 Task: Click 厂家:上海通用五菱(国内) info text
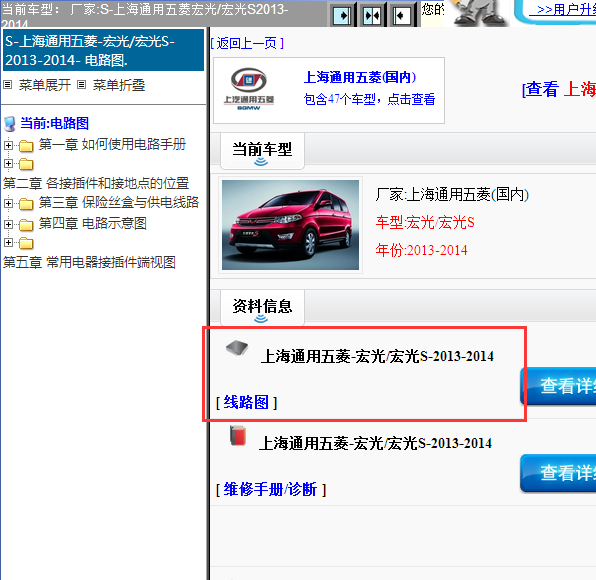(x=452, y=195)
